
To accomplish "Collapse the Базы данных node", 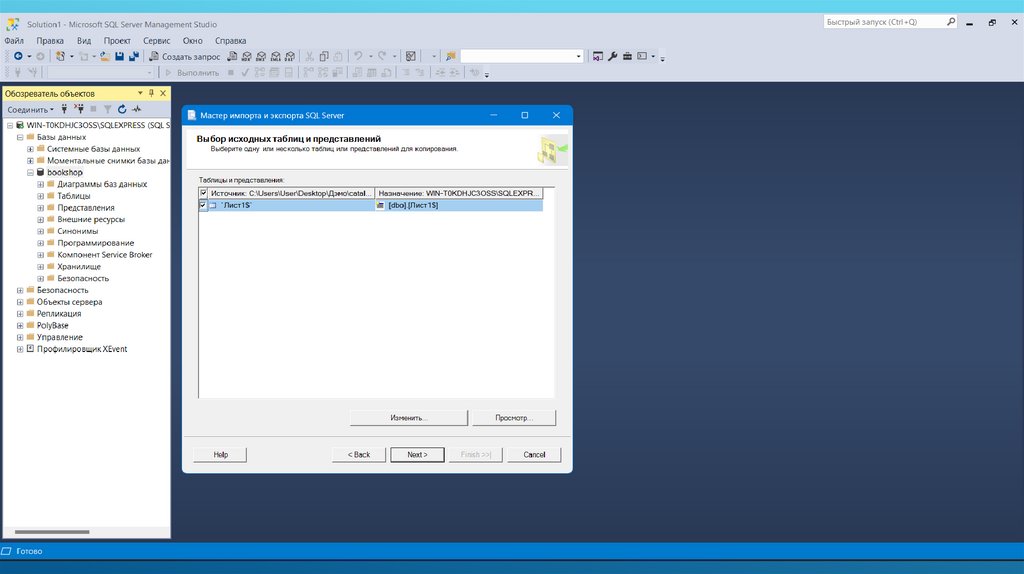I will pos(20,137).
